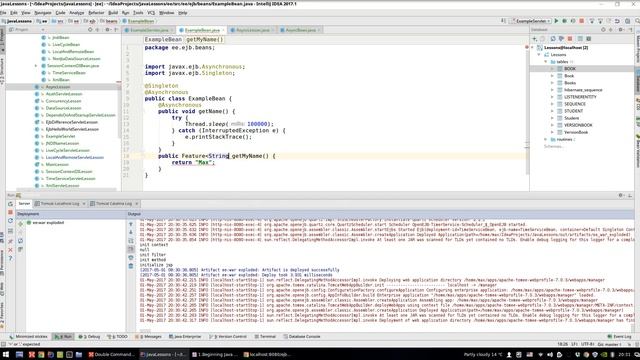Open the ExampleServlet run configuration dropdown
Viewport: 640px width, 360px height.
click(x=531, y=21)
